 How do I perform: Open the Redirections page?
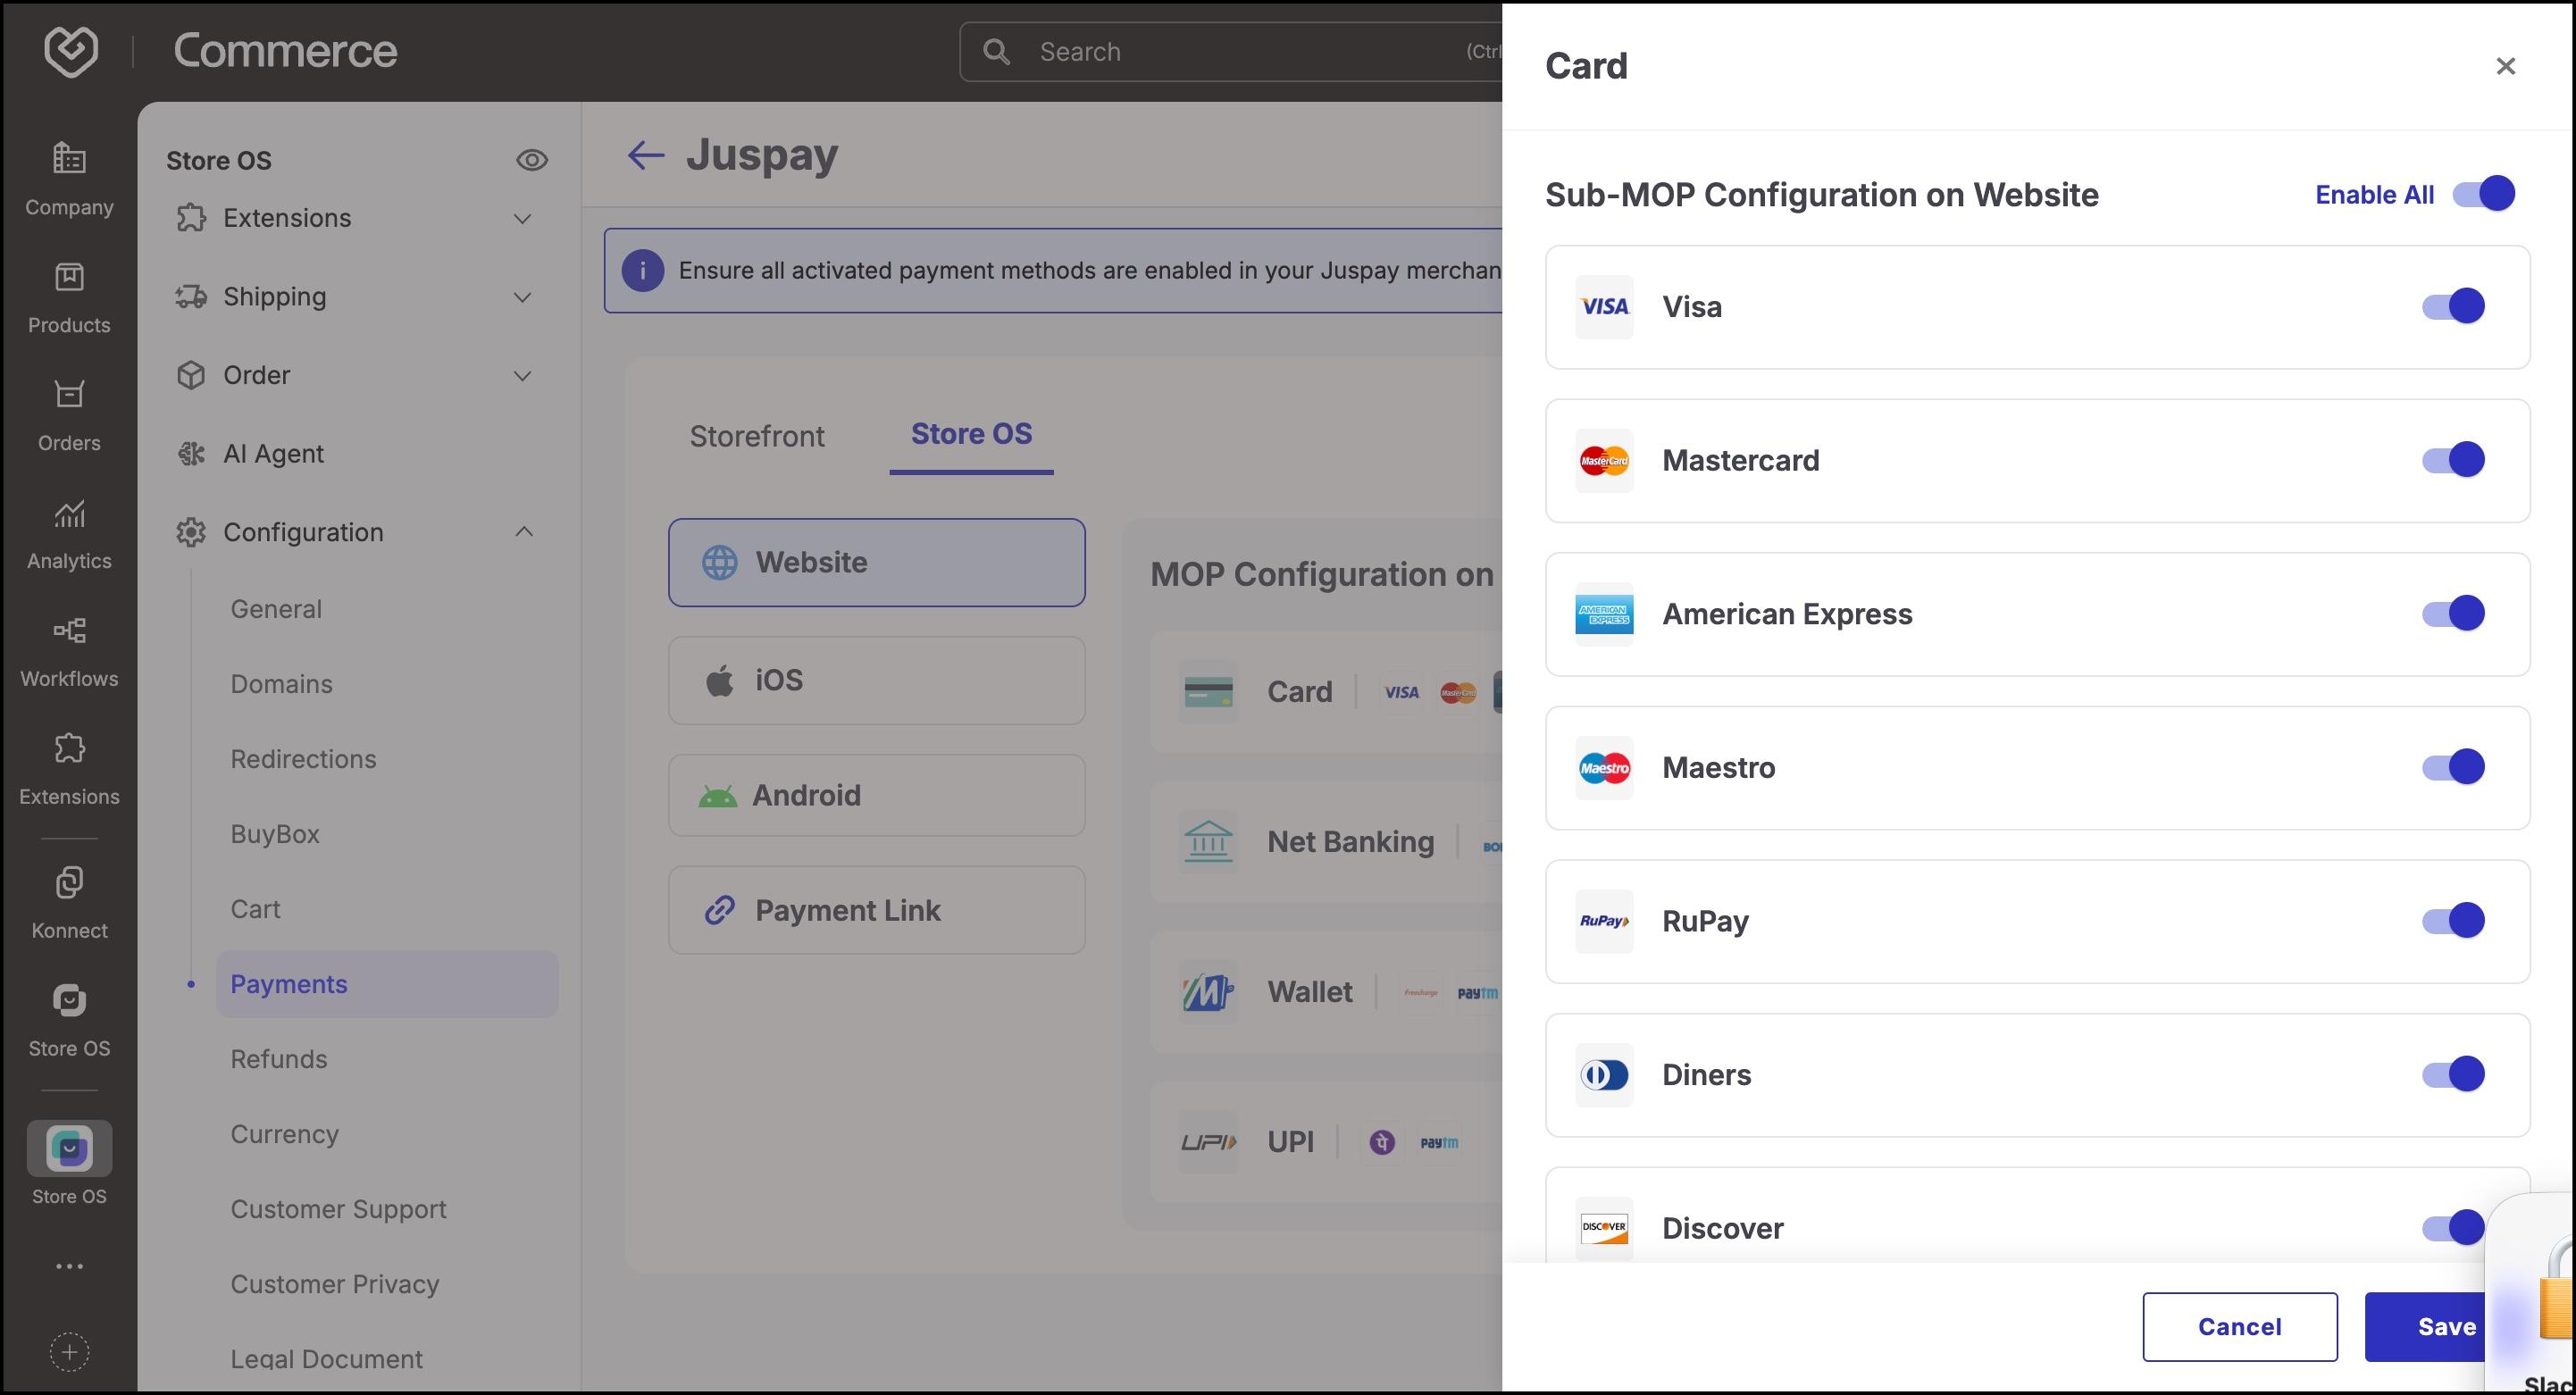coord(303,759)
